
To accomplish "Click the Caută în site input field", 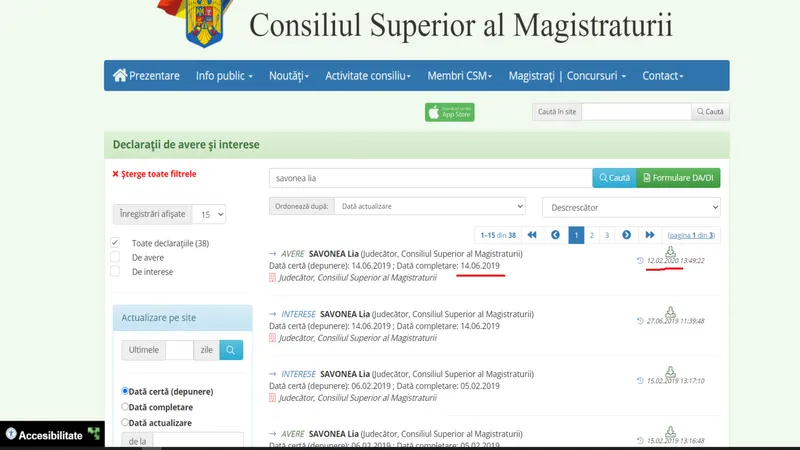I will click(x=637, y=112).
